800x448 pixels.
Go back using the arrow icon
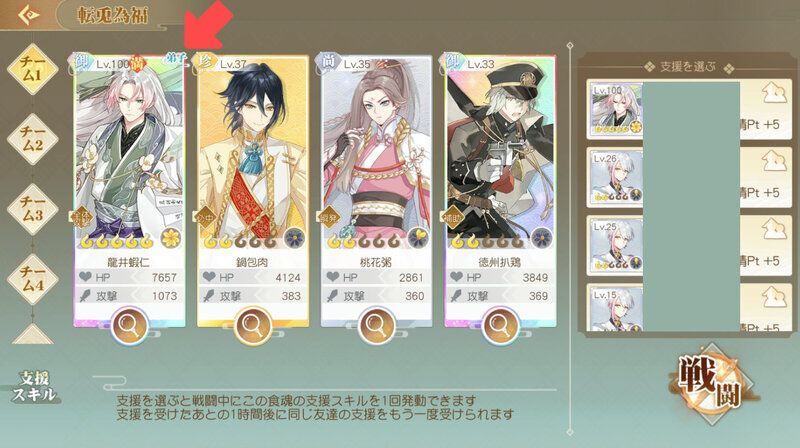(29, 15)
